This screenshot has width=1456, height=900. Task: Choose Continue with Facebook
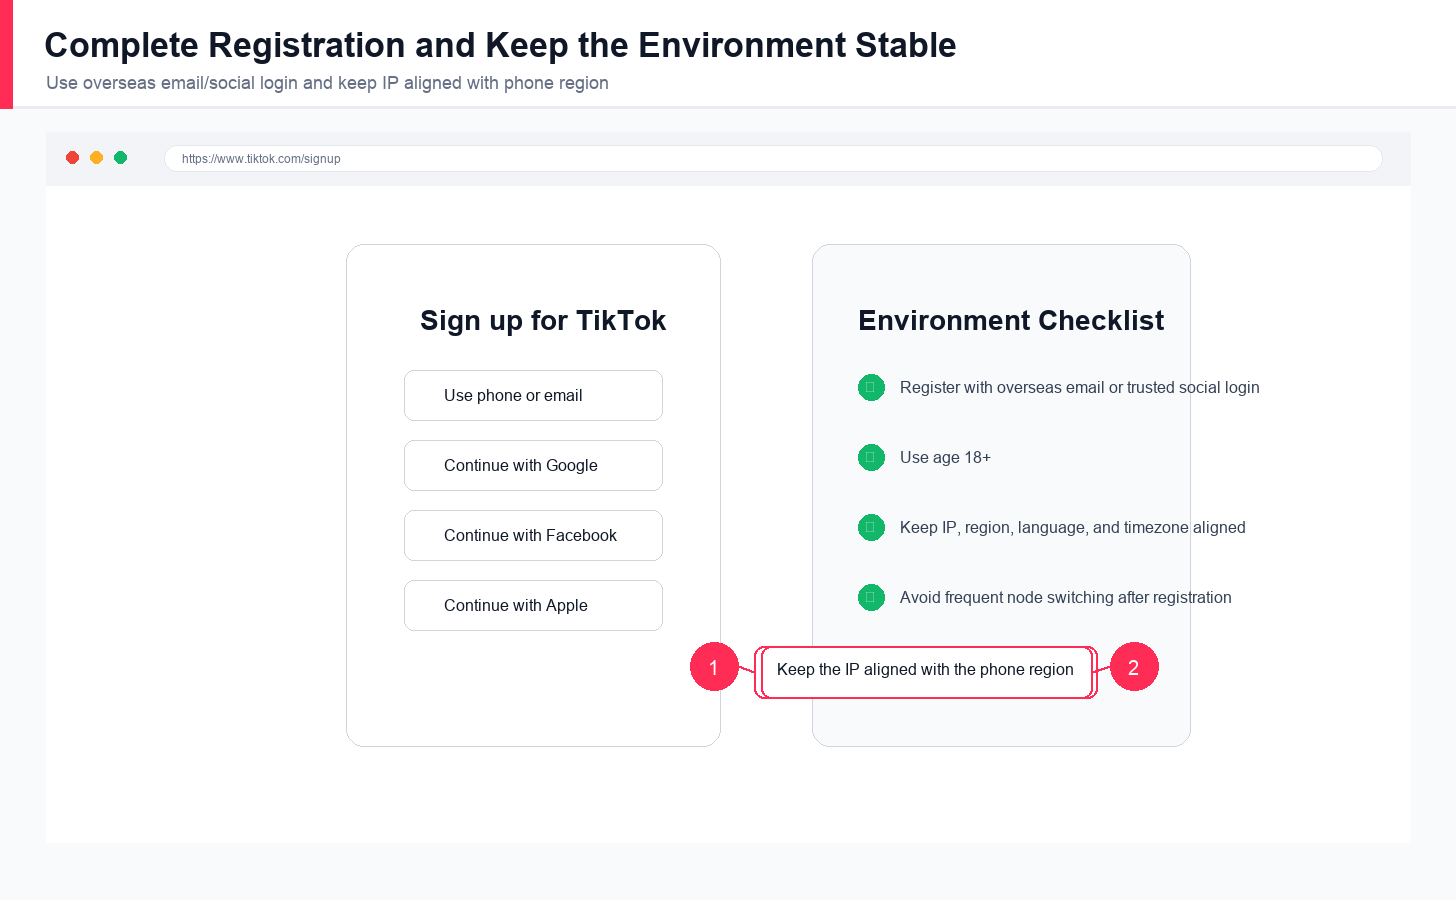(533, 535)
